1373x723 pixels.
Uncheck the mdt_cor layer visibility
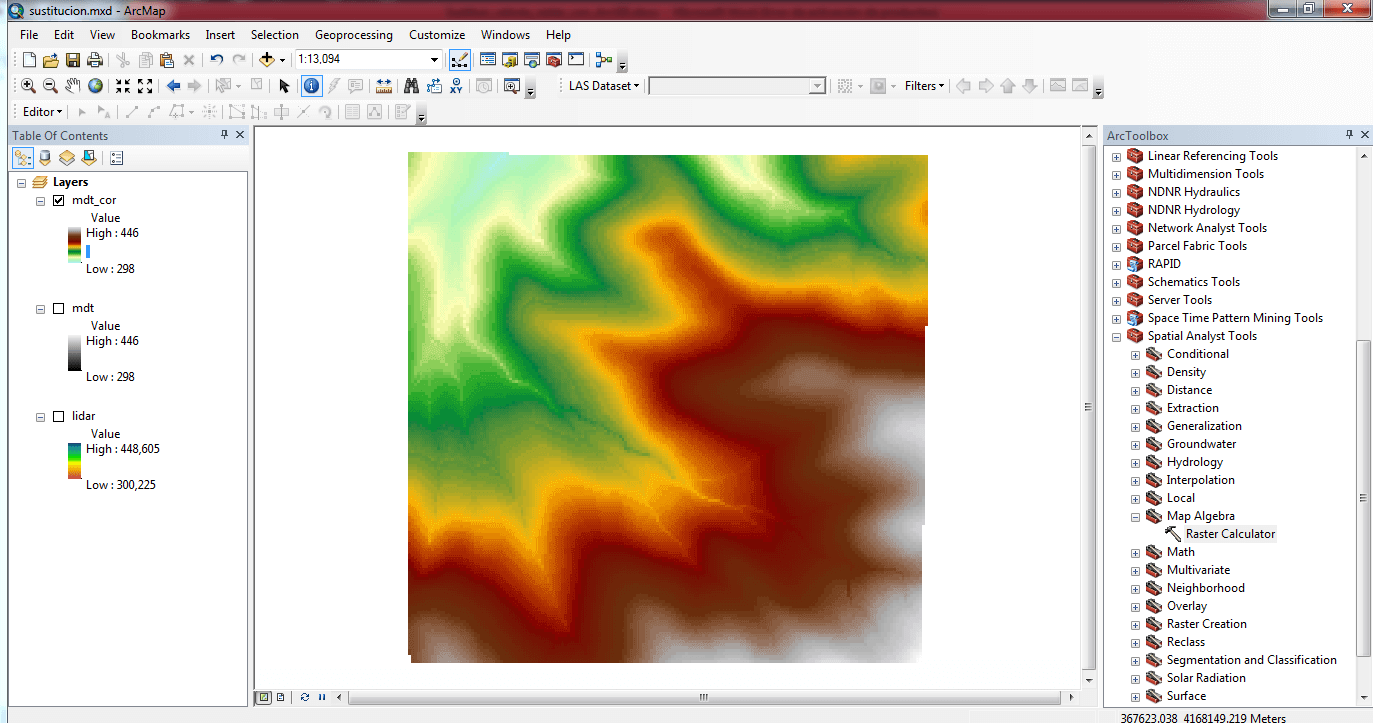(x=58, y=200)
